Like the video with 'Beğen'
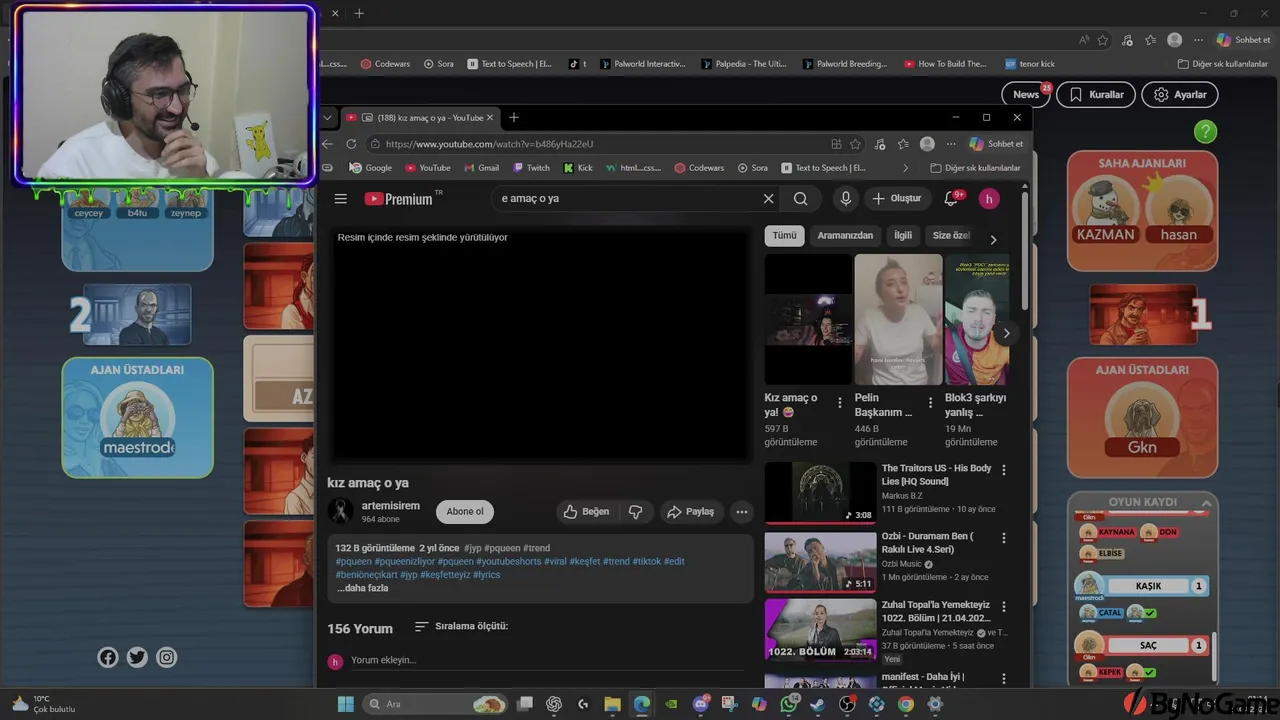This screenshot has width=1280, height=720. point(586,512)
